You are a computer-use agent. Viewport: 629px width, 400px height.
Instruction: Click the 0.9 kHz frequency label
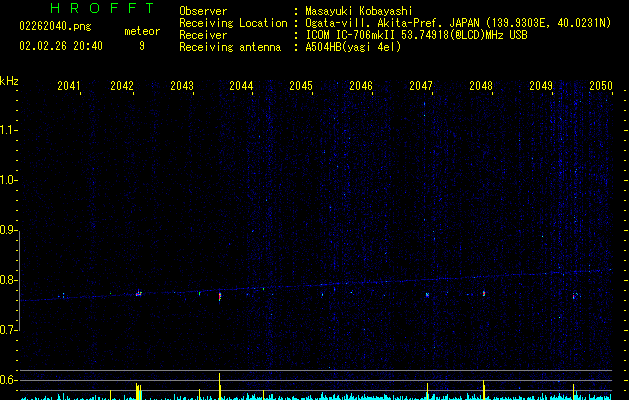pyautogui.click(x=8, y=230)
